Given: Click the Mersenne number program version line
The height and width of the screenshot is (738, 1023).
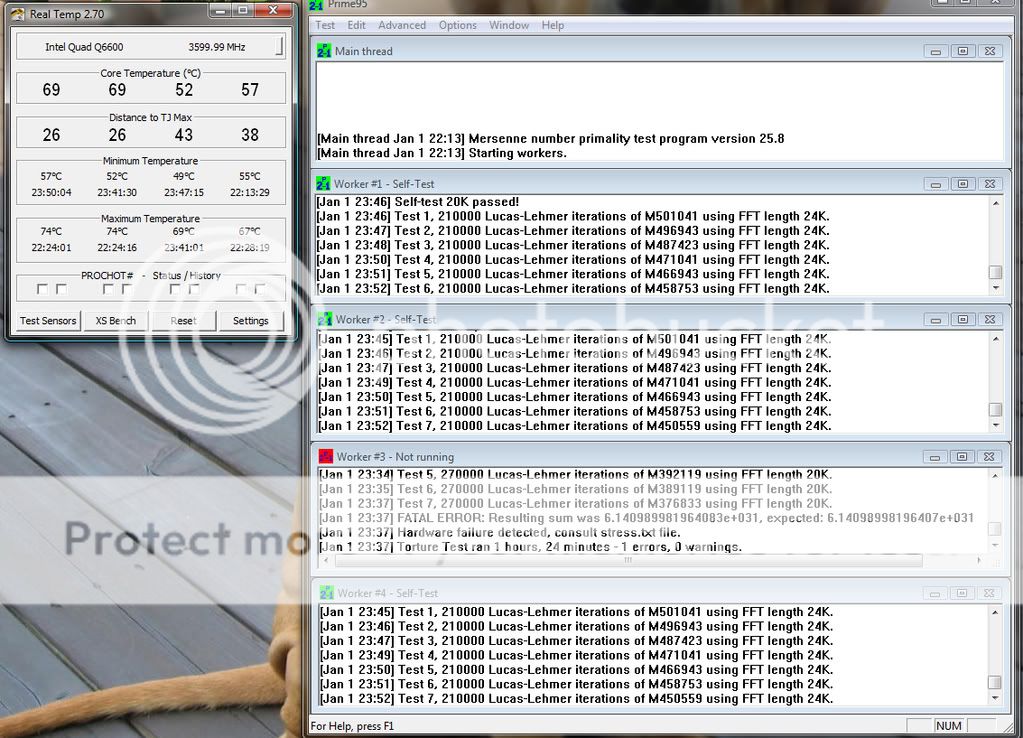Looking at the screenshot, I should click(551, 138).
